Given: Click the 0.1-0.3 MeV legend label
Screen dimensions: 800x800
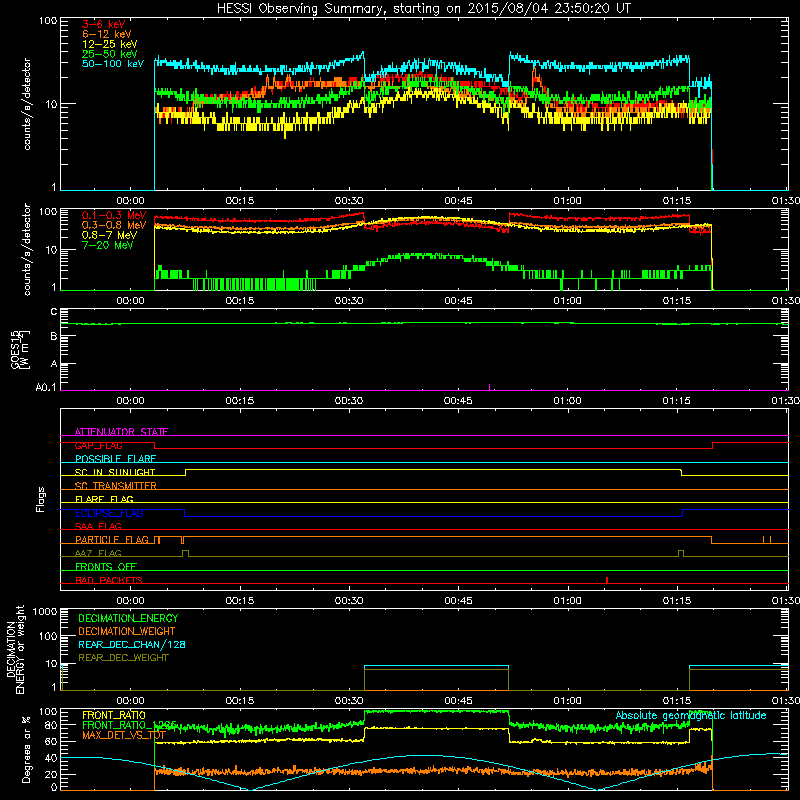Looking at the screenshot, I should (x=114, y=215).
